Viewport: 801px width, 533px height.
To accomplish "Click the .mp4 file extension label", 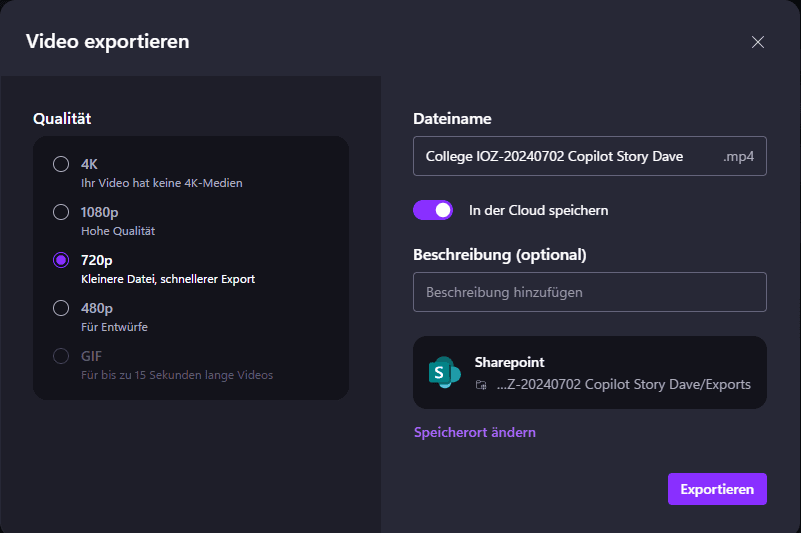I will point(738,157).
